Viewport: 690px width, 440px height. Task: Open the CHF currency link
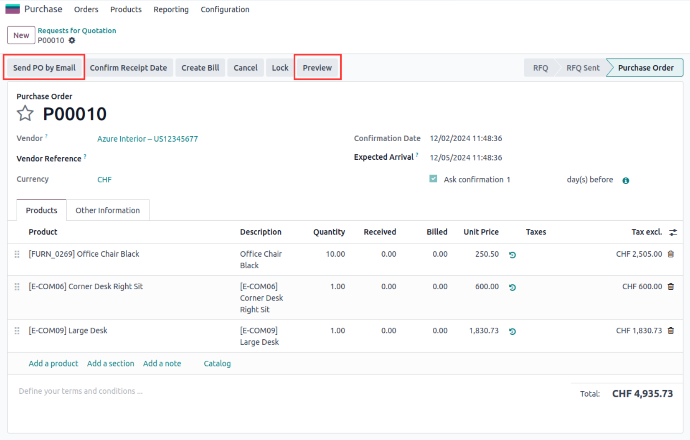coord(104,180)
